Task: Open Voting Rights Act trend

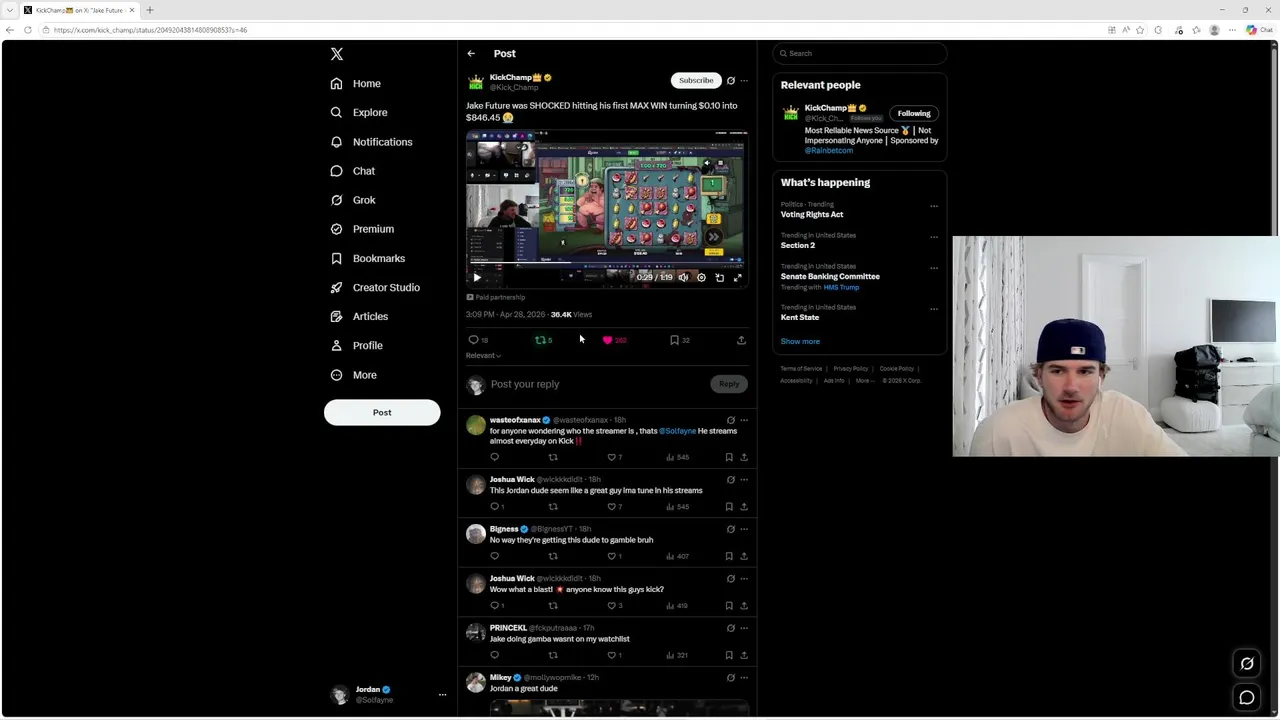Action: click(812, 215)
